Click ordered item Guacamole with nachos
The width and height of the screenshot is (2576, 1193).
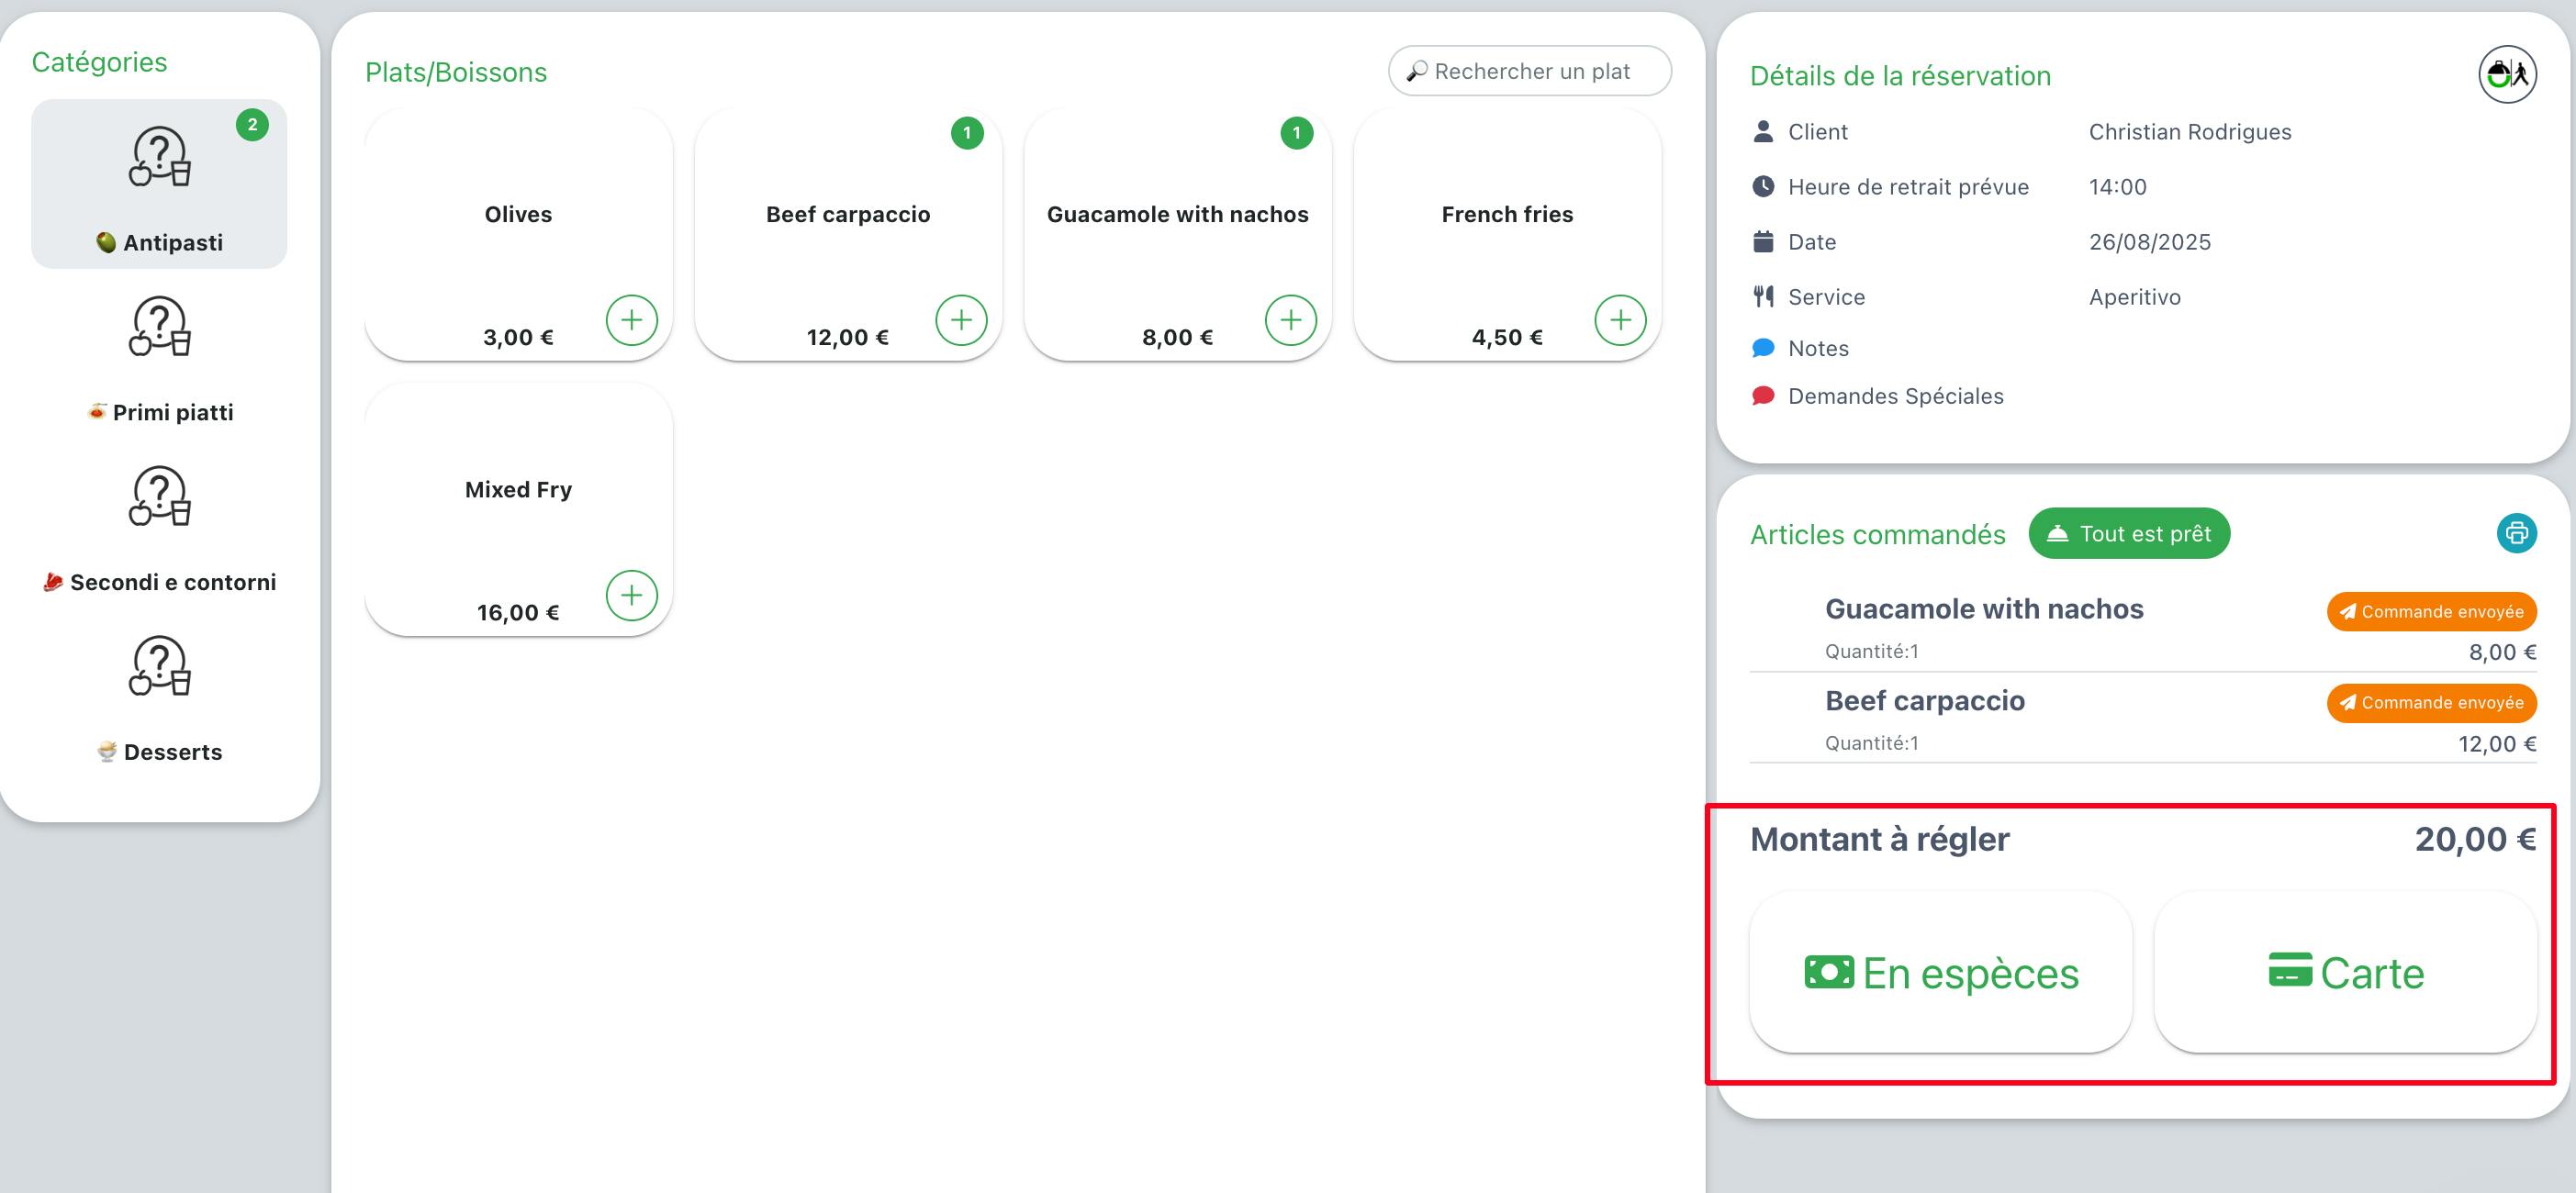(x=1984, y=609)
